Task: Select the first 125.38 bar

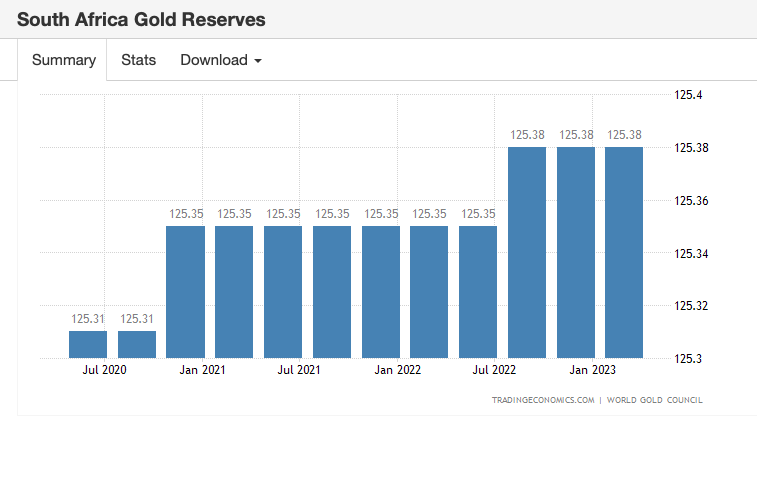Action: pyautogui.click(x=527, y=252)
